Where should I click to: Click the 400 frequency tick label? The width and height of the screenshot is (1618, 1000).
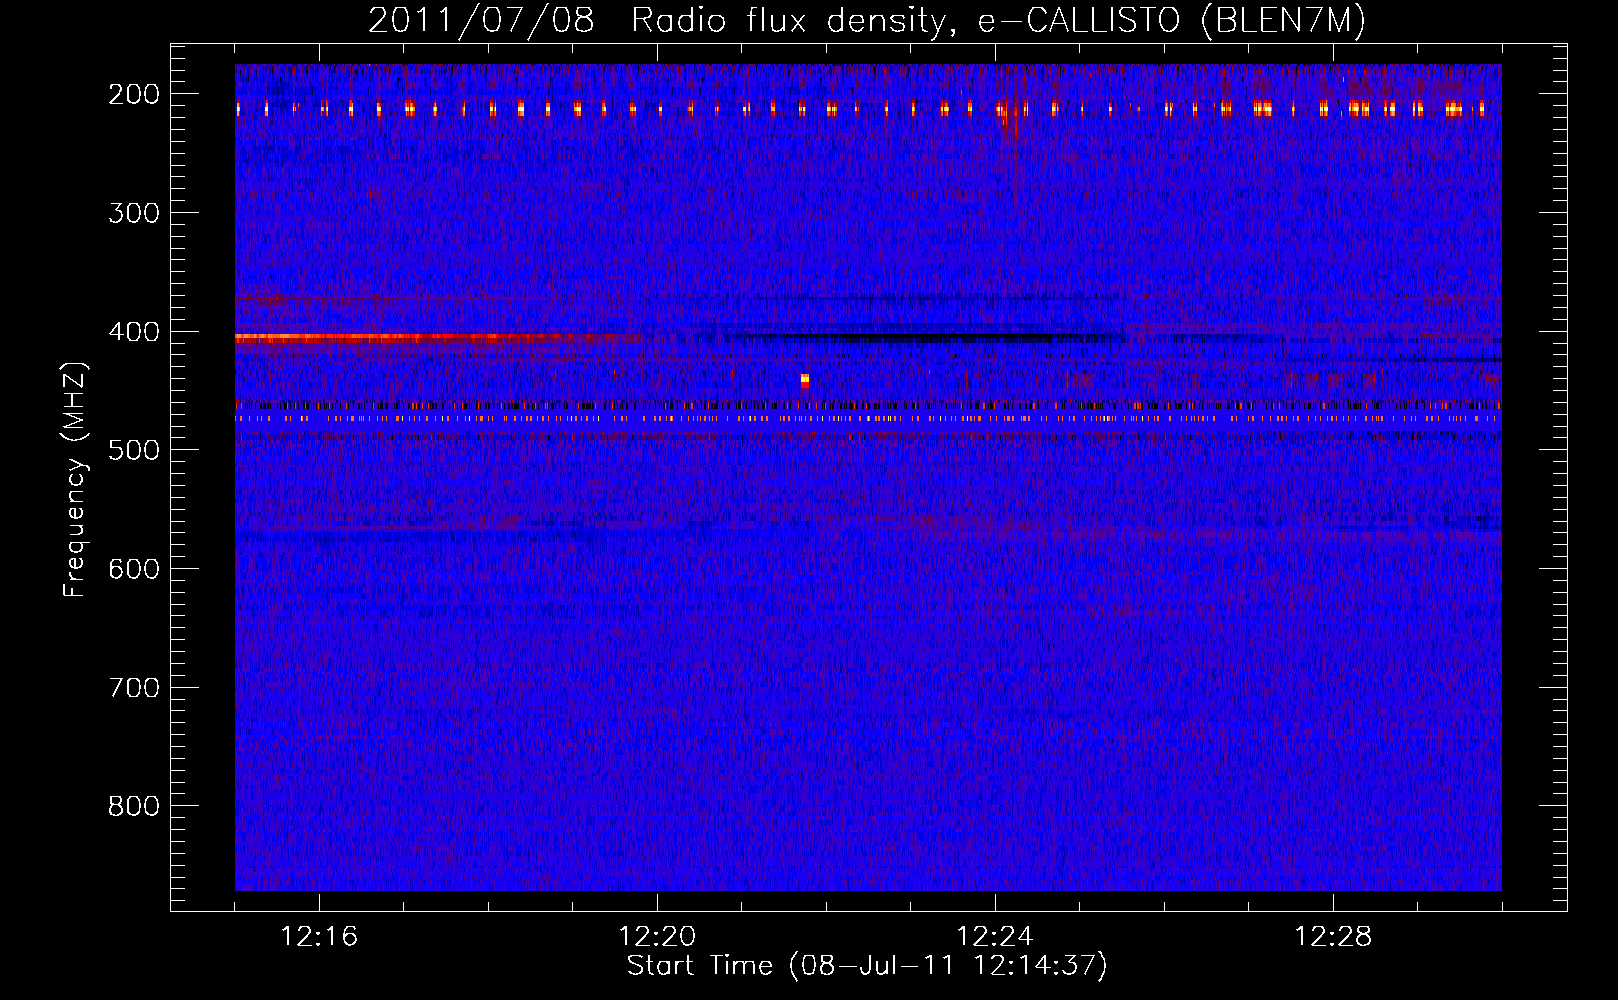coord(134,332)
